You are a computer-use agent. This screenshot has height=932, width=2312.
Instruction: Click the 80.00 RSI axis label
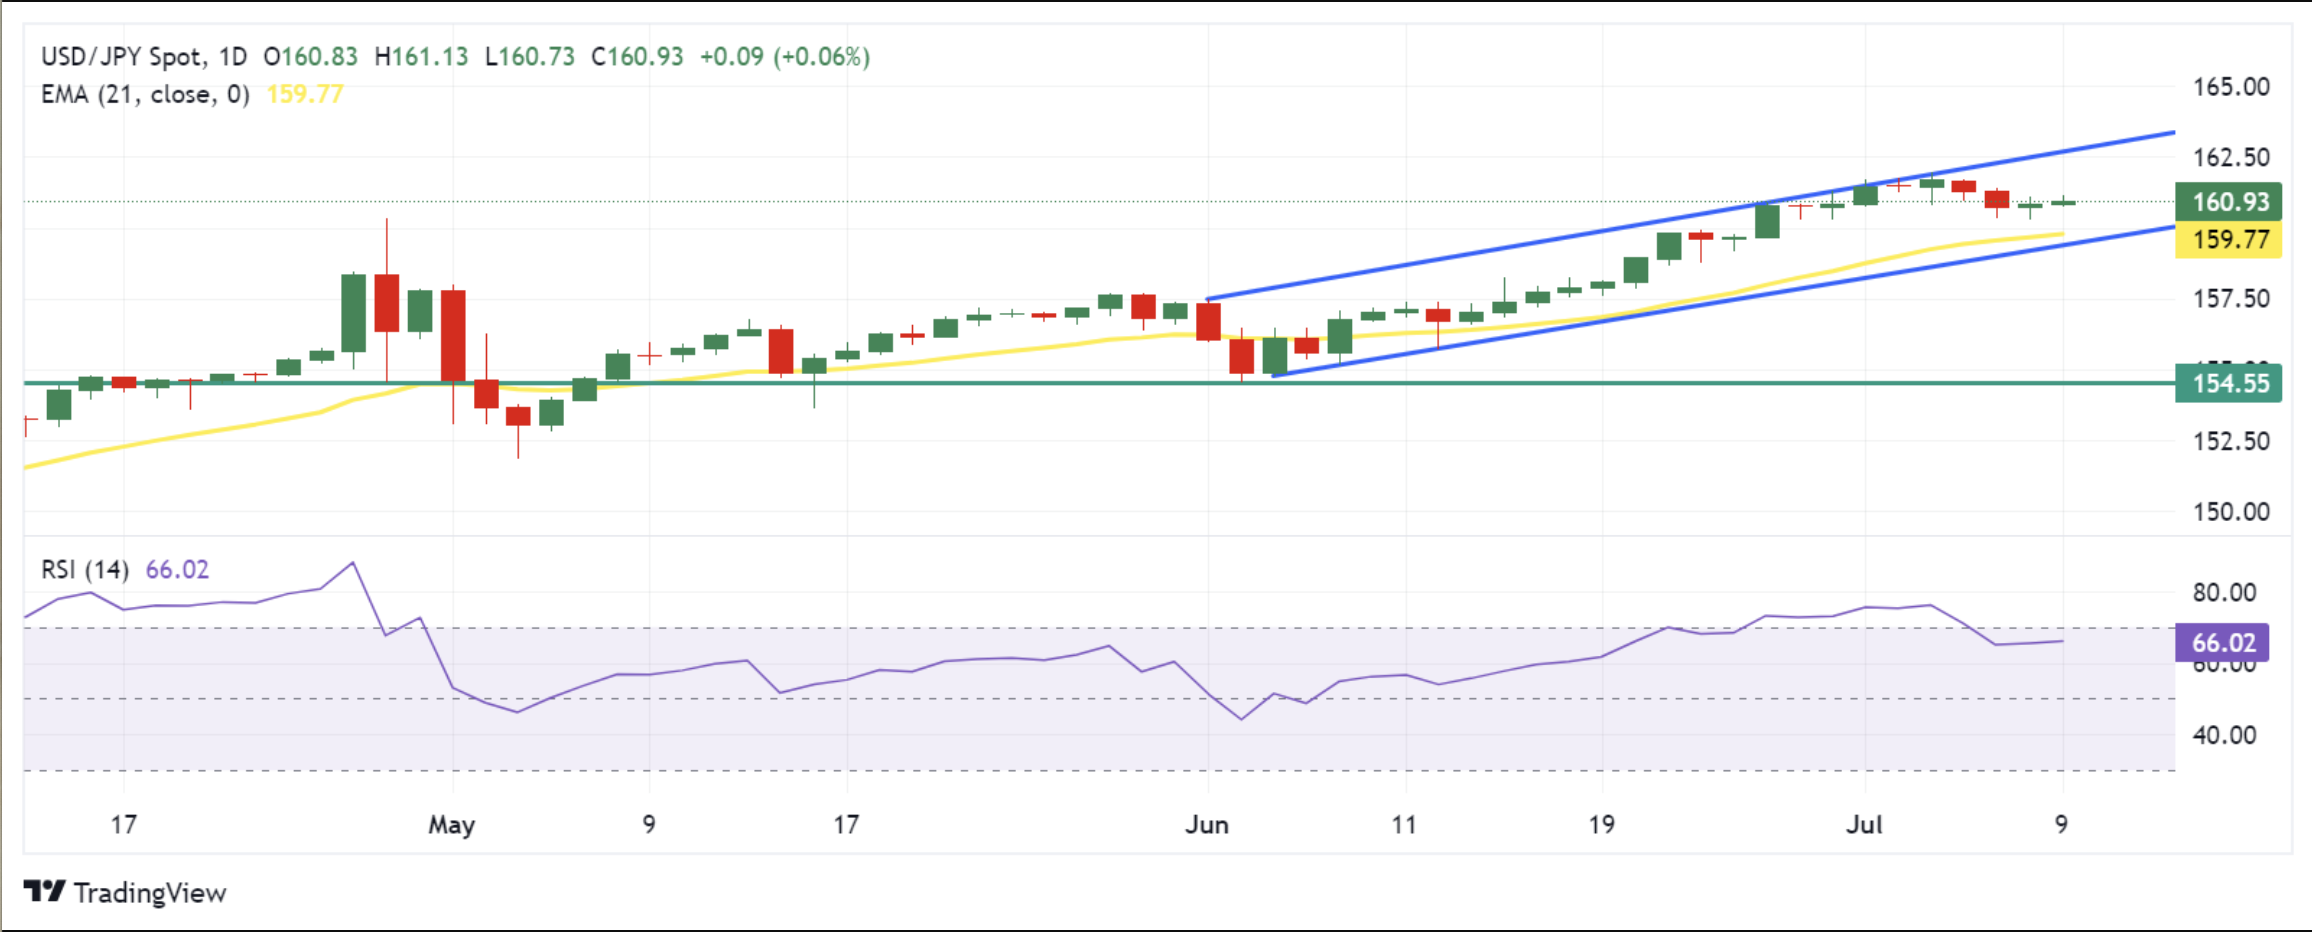pyautogui.click(x=2224, y=593)
